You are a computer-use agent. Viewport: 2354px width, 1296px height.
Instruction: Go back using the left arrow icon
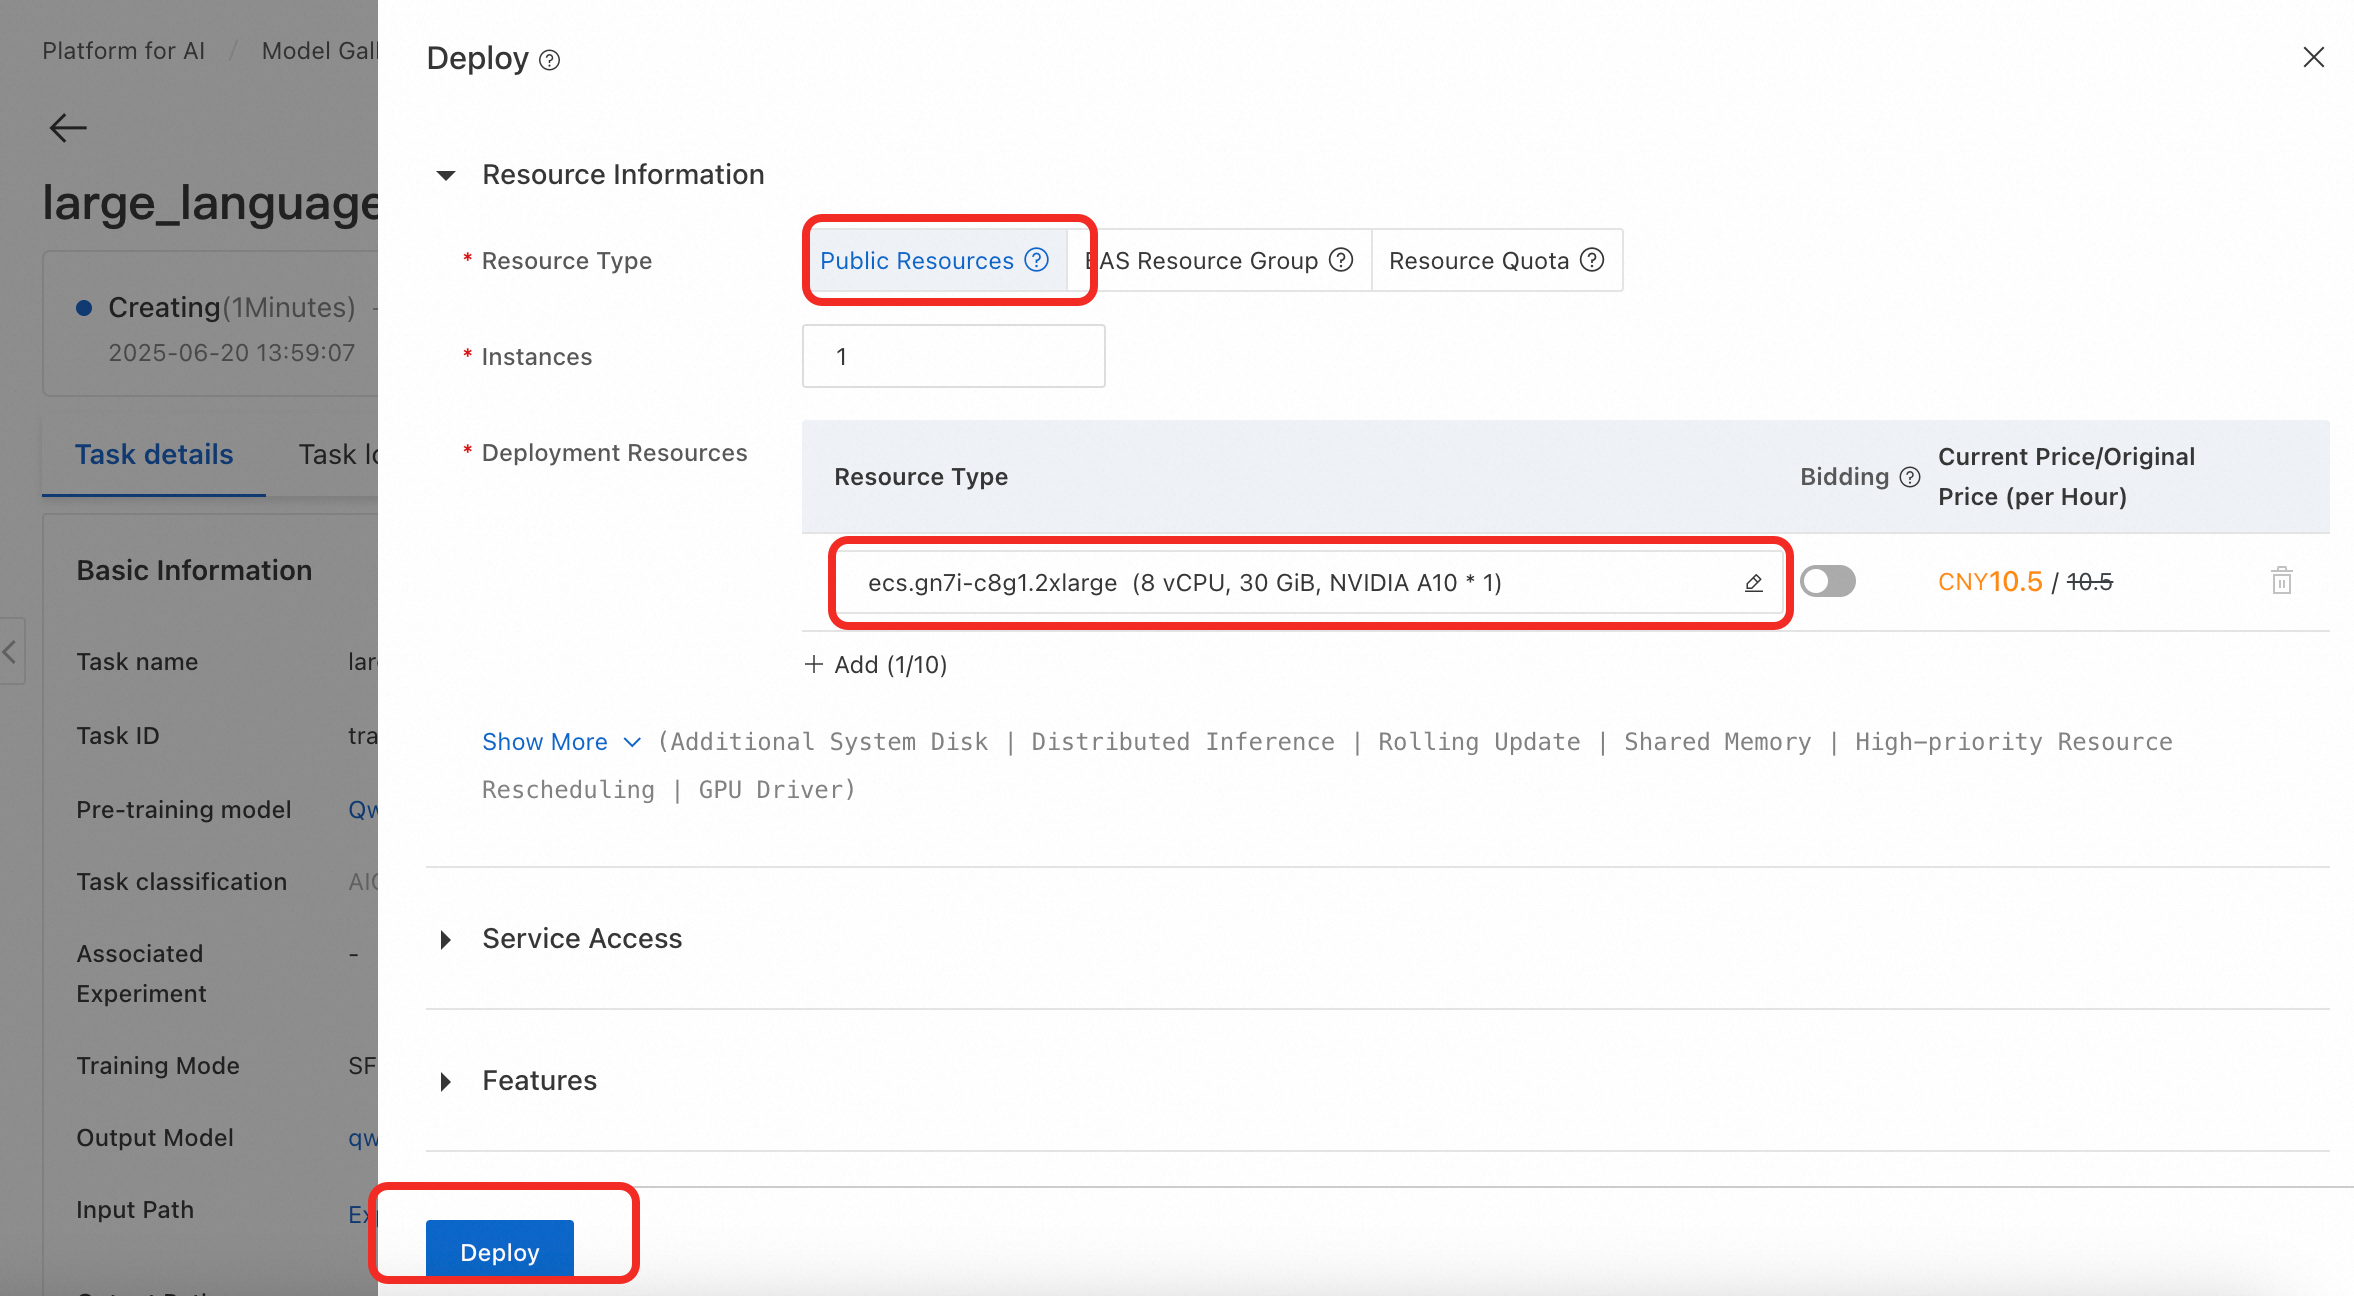pos(68,128)
